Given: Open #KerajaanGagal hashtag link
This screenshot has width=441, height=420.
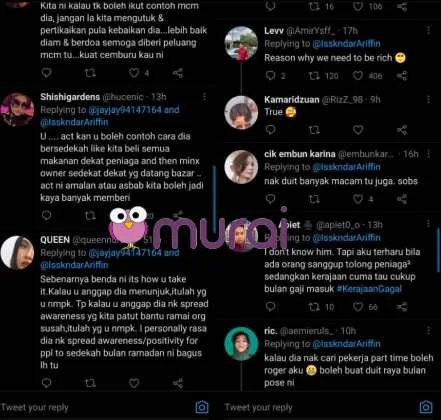Looking at the screenshot, I should (369, 289).
